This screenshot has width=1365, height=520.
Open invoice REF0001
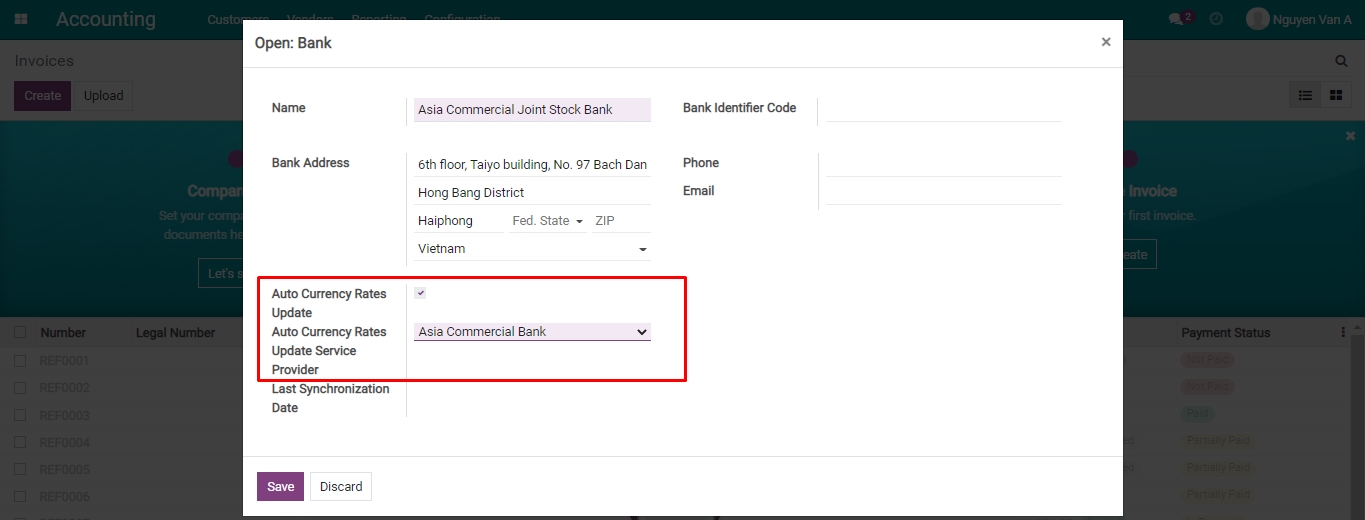click(x=65, y=360)
